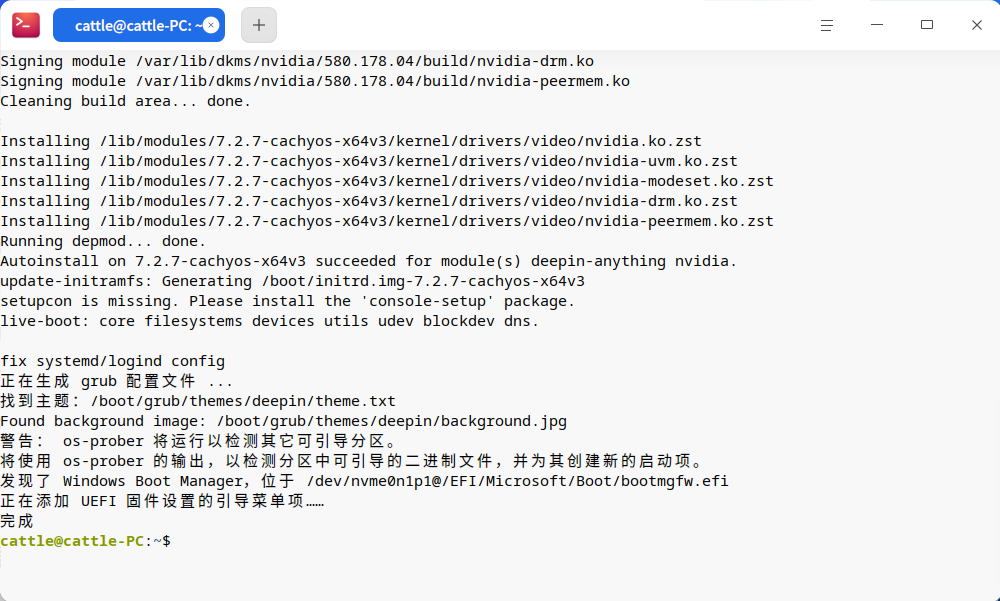Open a new tab with the plus button
The image size is (1000, 601).
pos(258,25)
